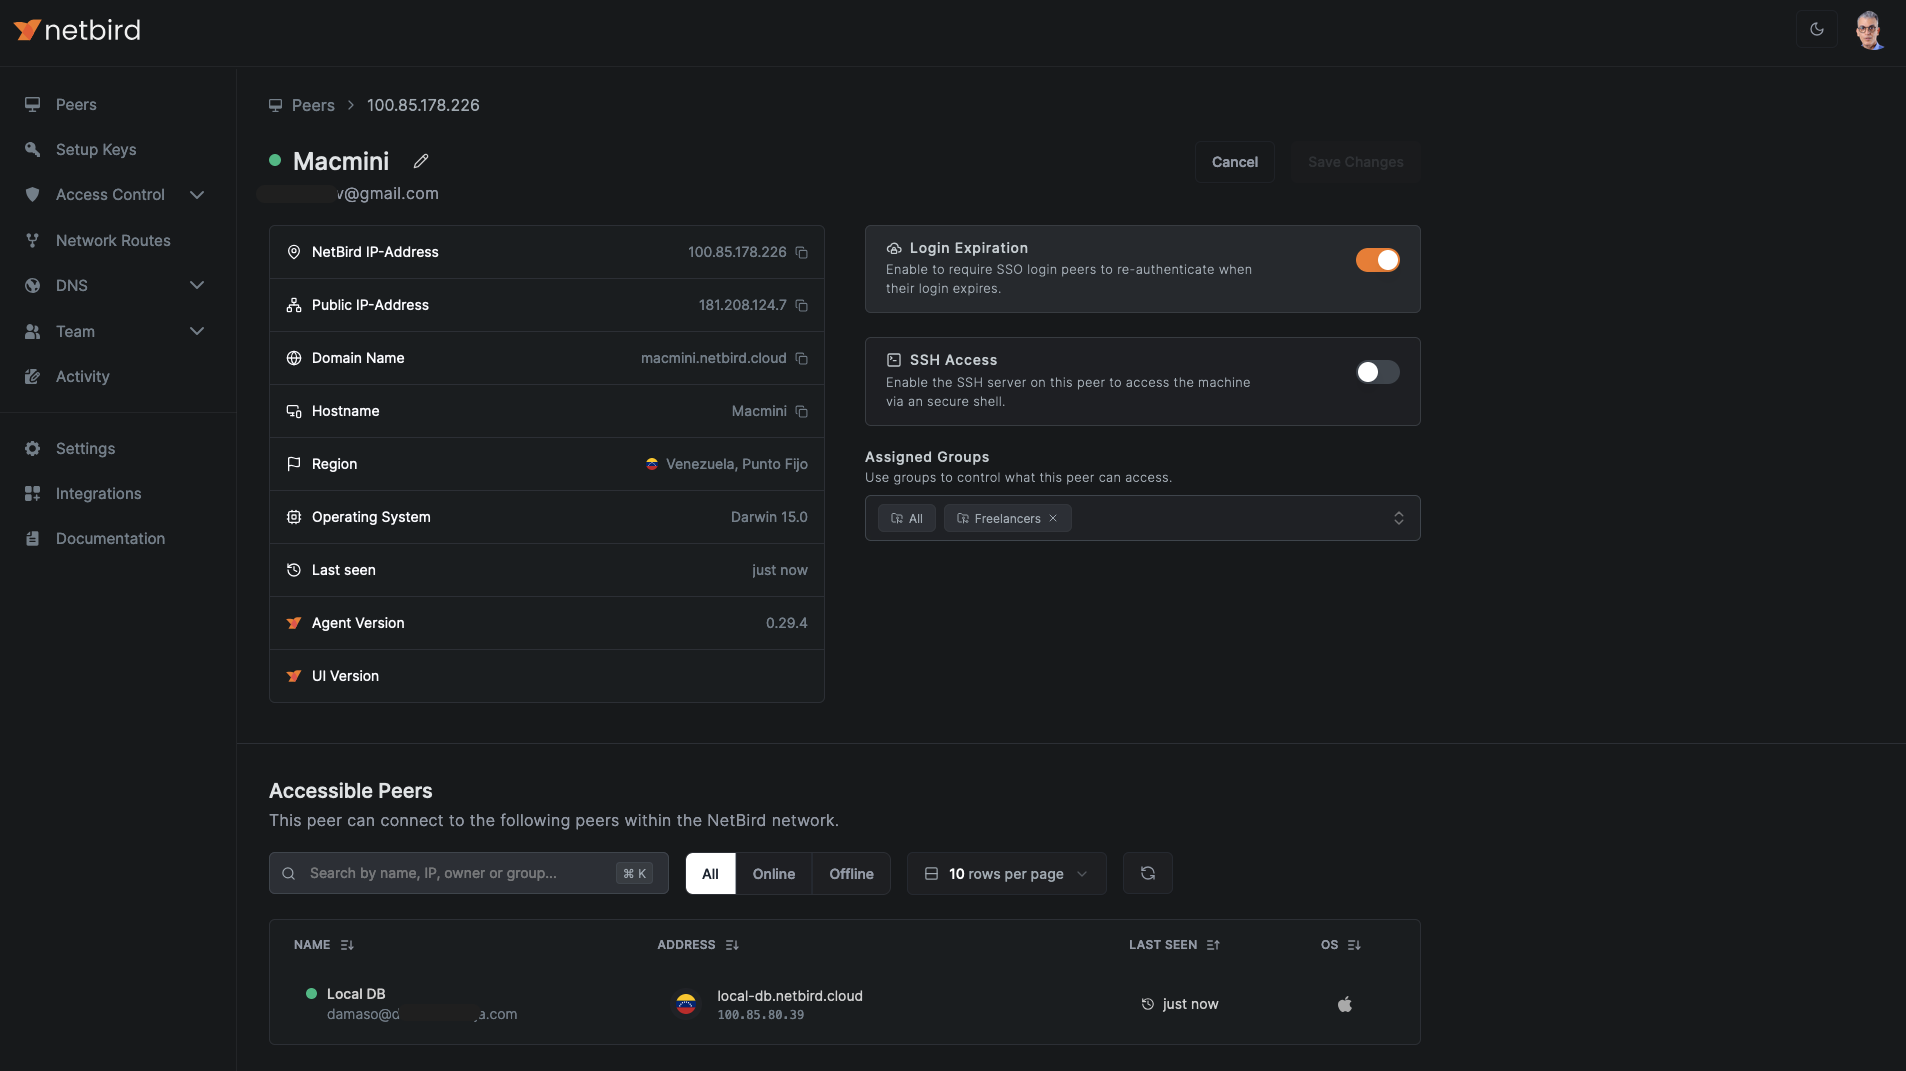The image size is (1906, 1071).
Task: Expand the Access Control sidebar menu
Action: click(x=110, y=195)
